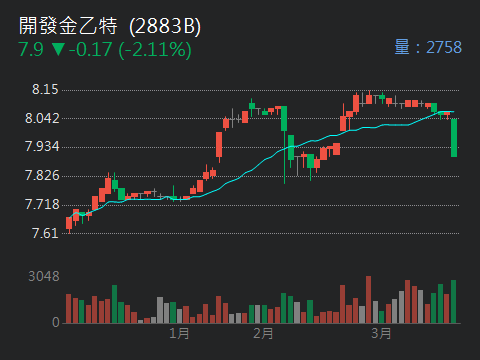Image resolution: width=480 pixels, height=360 pixels.
Task: Click the 1月 date axis label
Action: point(179,333)
